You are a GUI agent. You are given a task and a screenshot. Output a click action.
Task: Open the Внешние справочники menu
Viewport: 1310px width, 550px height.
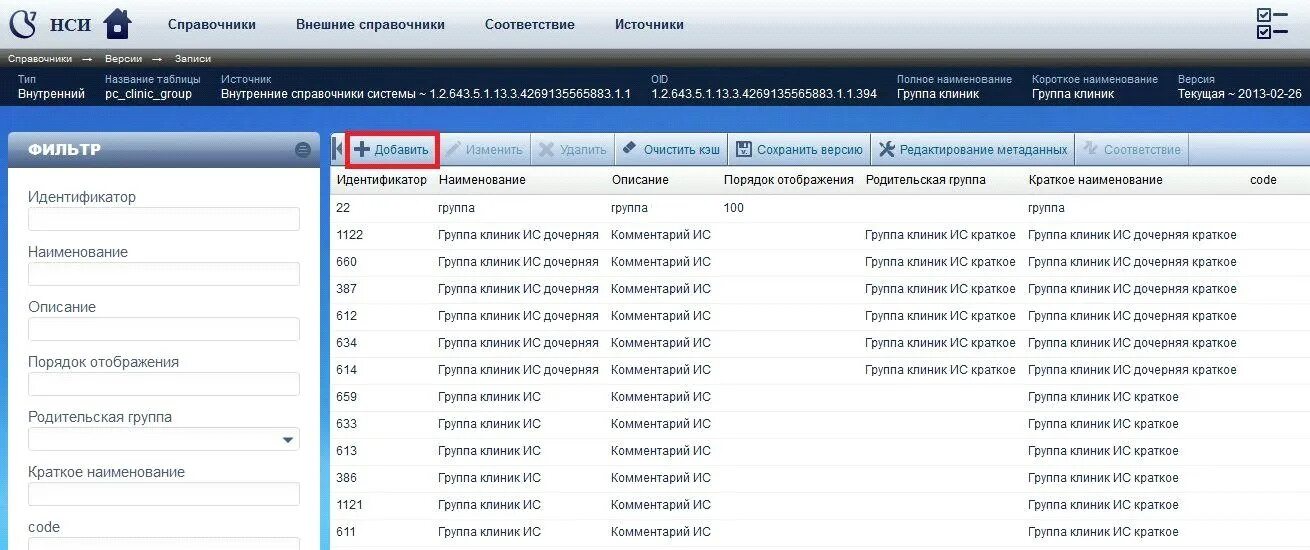pyautogui.click(x=370, y=24)
